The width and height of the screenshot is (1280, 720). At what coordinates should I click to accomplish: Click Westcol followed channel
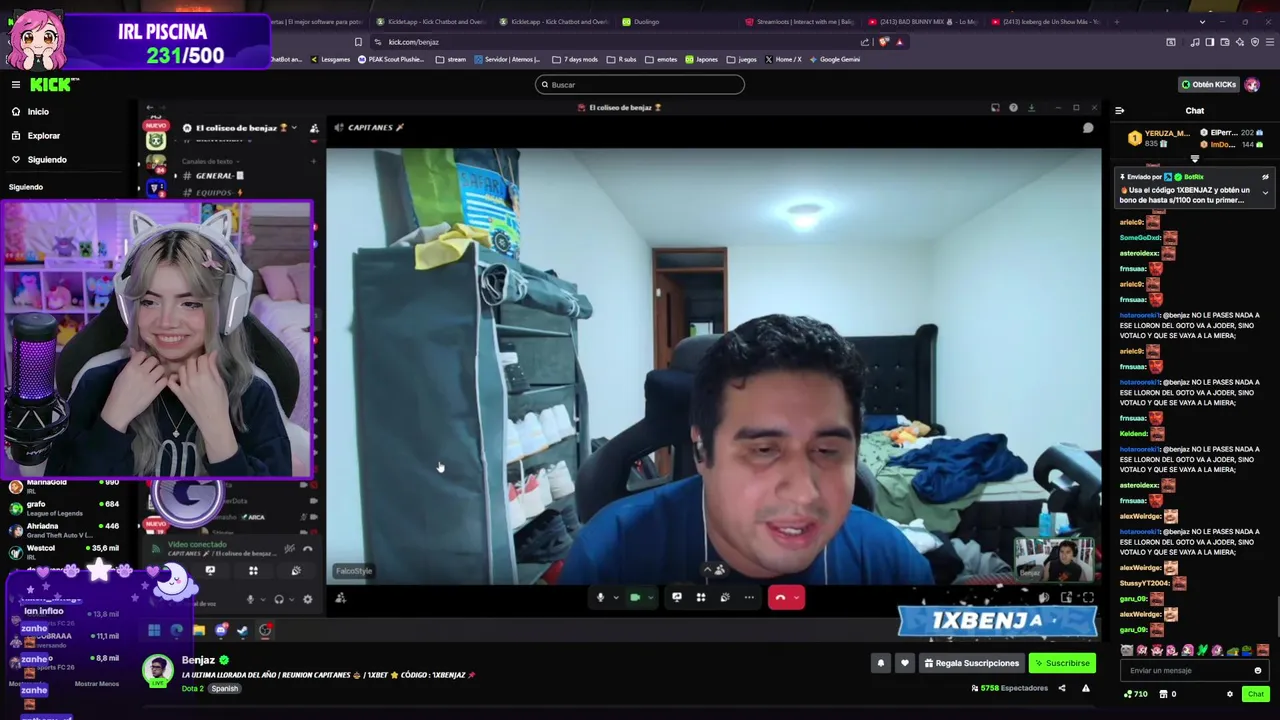point(65,551)
